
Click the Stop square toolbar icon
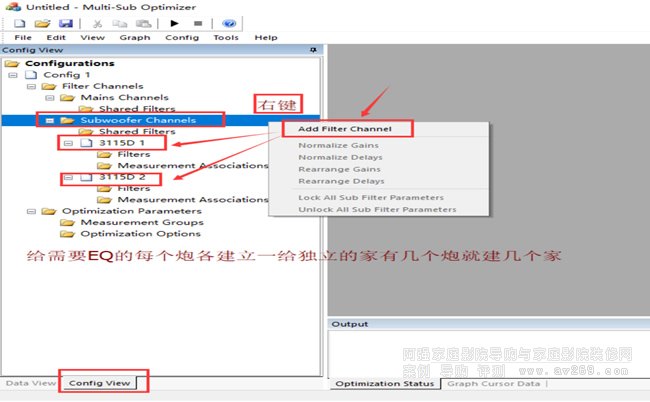[199, 23]
